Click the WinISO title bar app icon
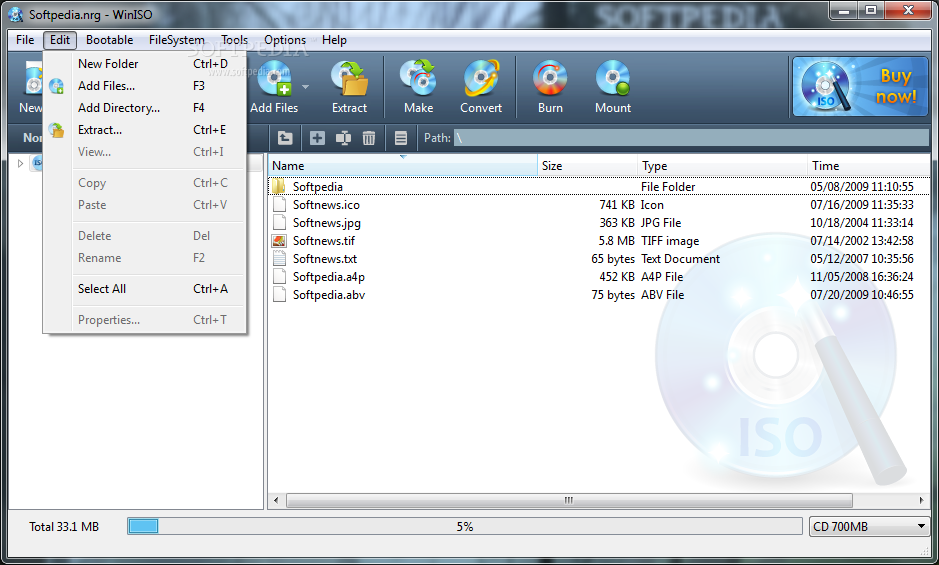The width and height of the screenshot is (939, 565). [x=16, y=14]
